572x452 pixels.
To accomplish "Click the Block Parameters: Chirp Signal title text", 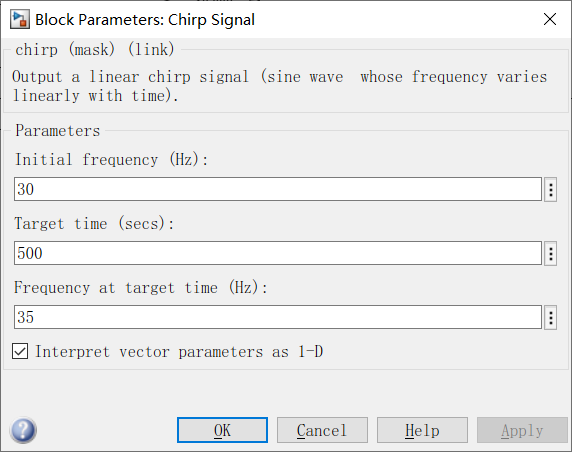I will tap(145, 20).
